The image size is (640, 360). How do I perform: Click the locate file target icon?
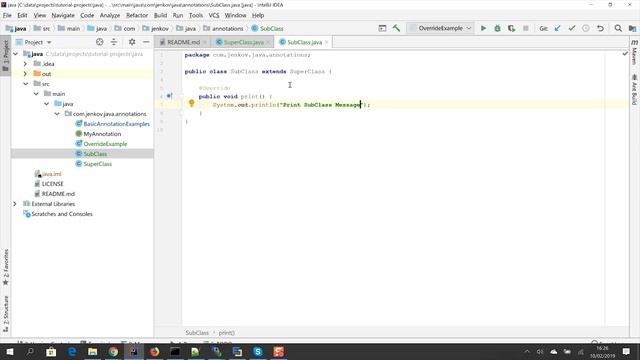pos(100,42)
